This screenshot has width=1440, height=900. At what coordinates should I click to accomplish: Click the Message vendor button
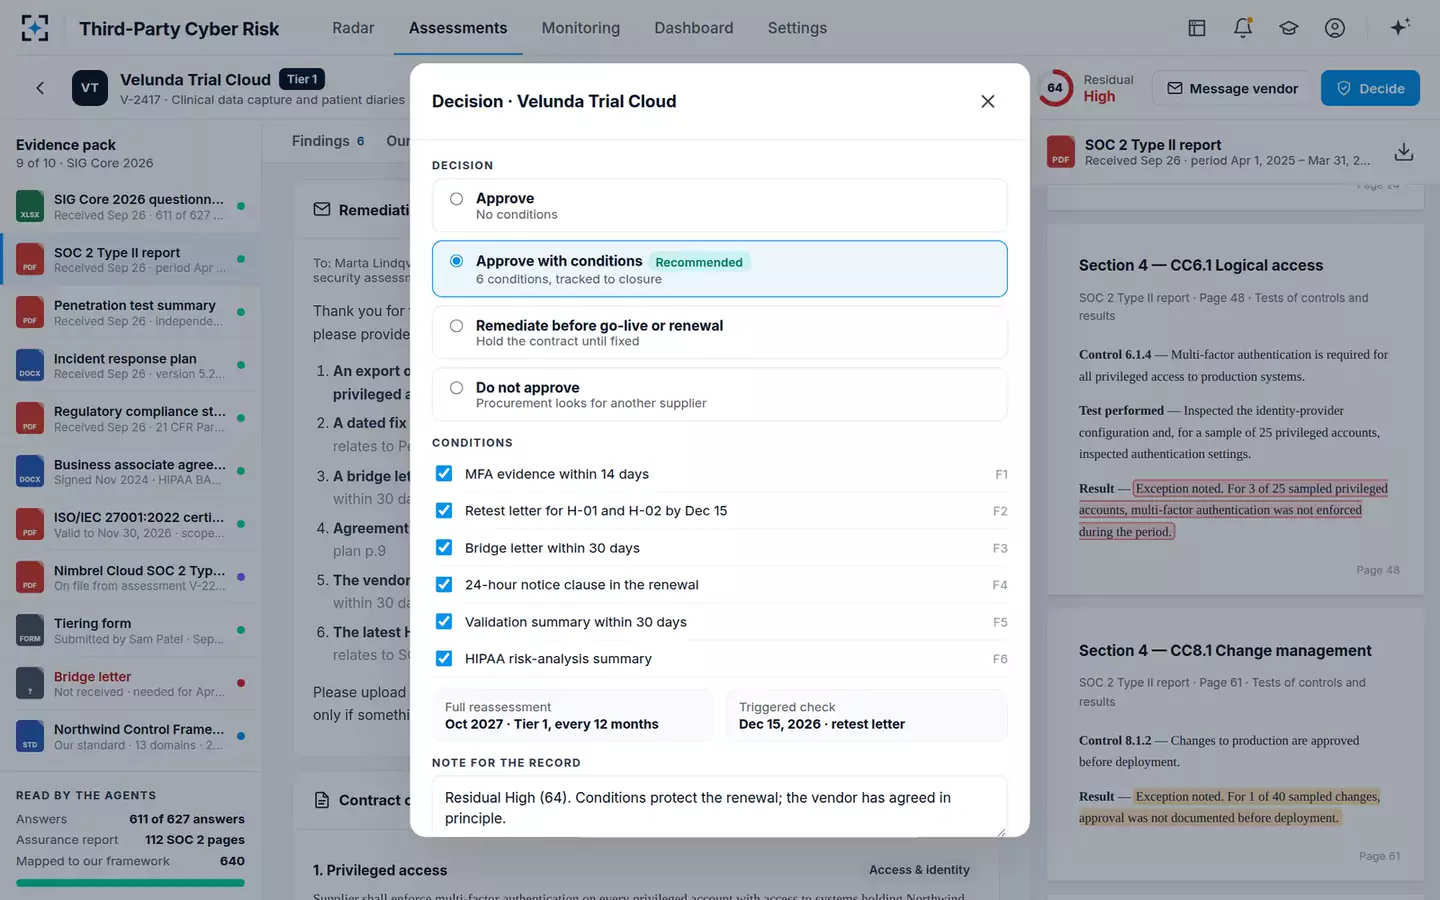[x=1232, y=88]
